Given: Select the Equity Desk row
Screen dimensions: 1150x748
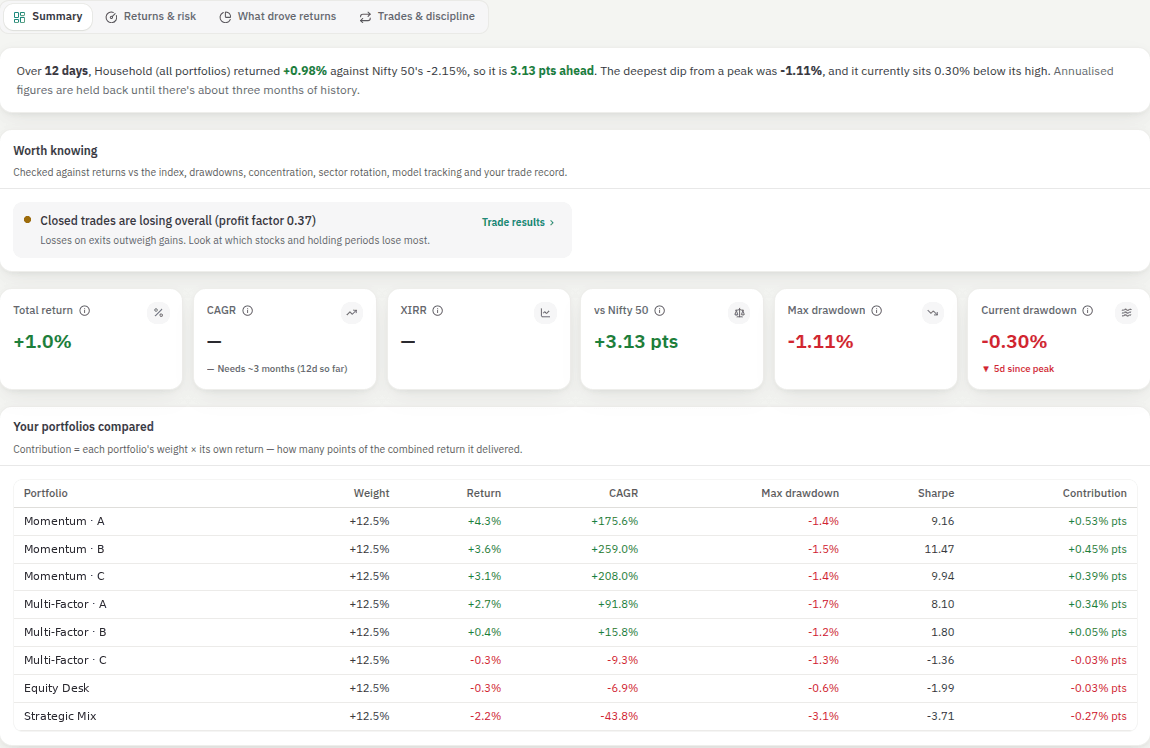Looking at the screenshot, I should pos(575,688).
